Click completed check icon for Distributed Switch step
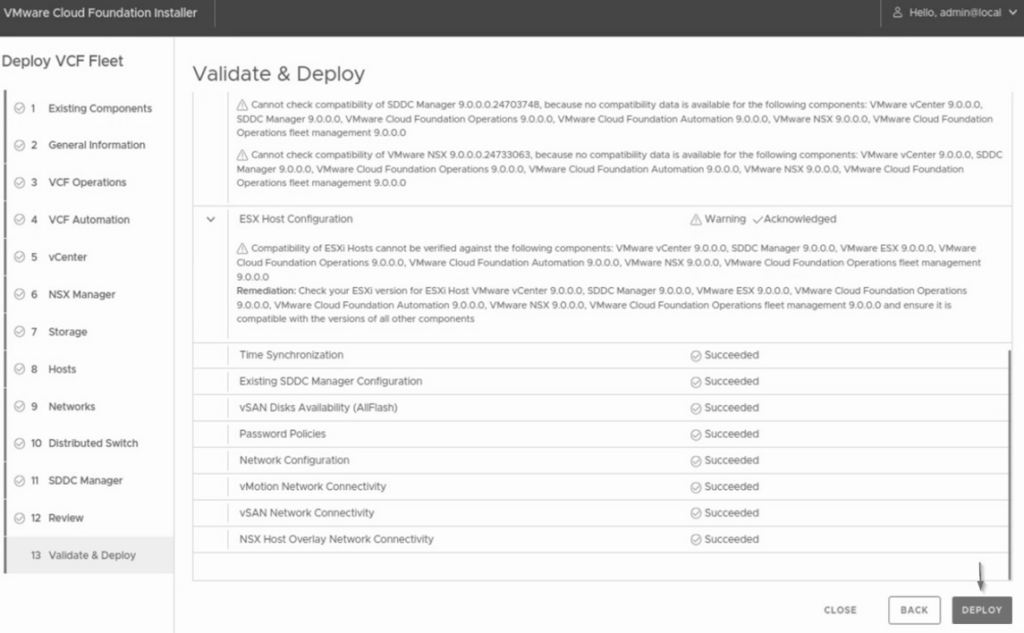Viewport: 1024px width, 633px height. 20,443
